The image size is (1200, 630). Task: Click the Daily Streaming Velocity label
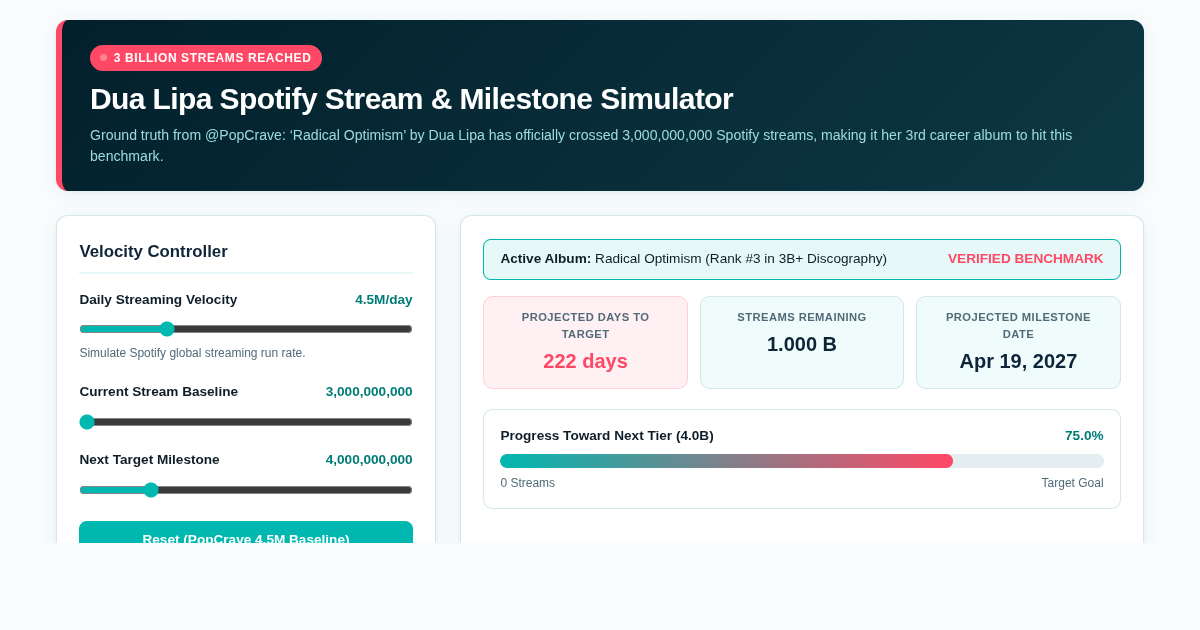pos(158,300)
